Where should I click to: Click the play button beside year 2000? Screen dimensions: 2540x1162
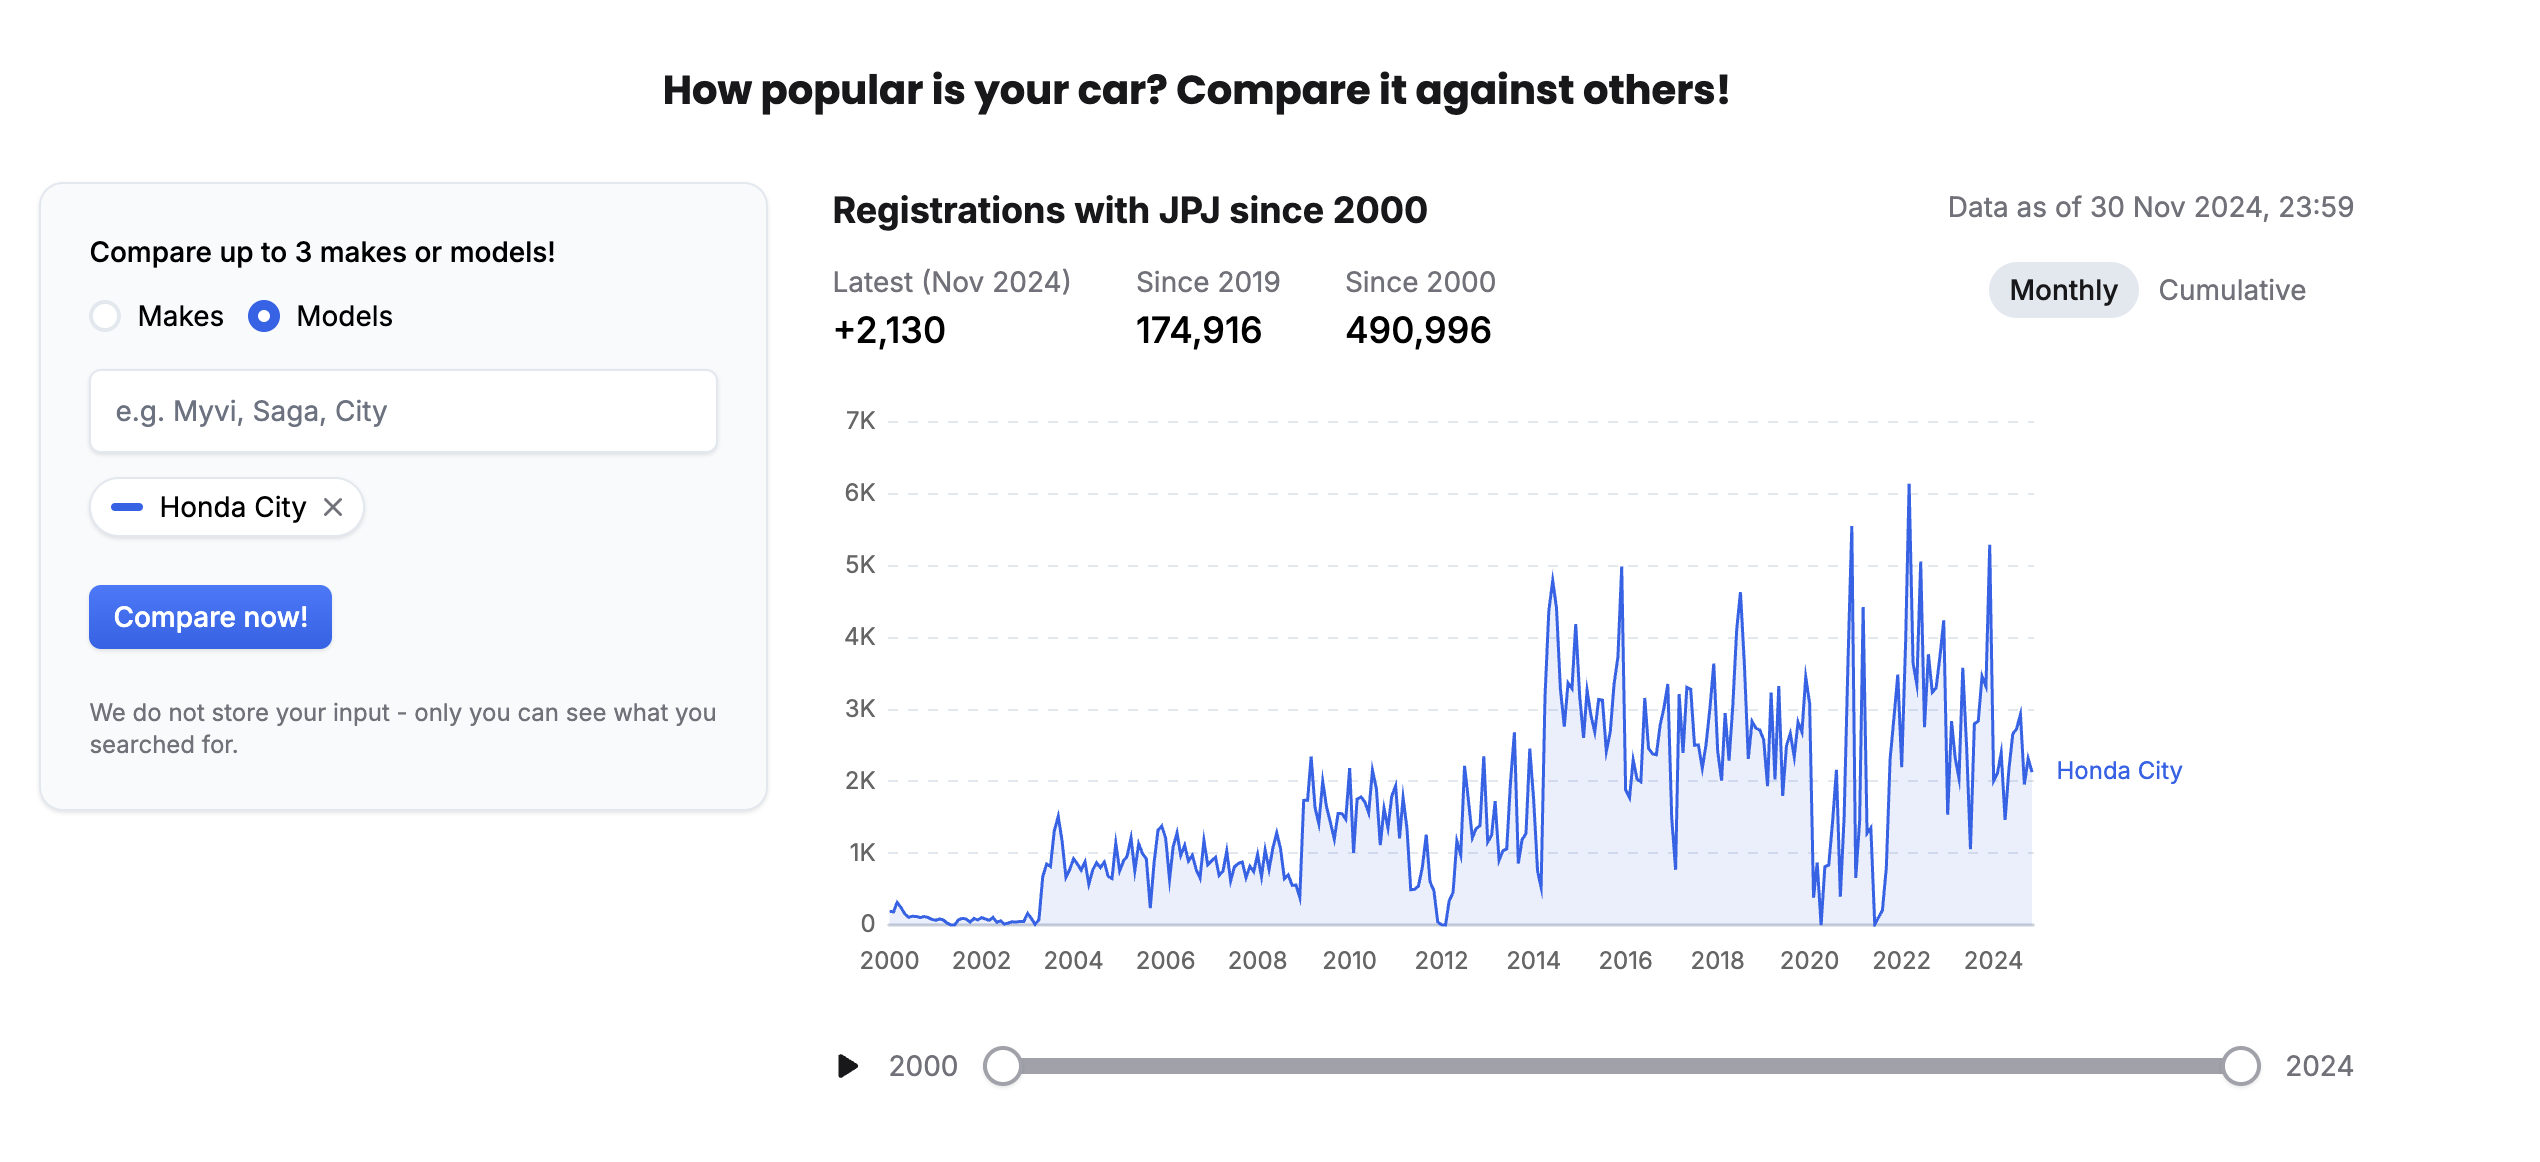coord(847,1066)
